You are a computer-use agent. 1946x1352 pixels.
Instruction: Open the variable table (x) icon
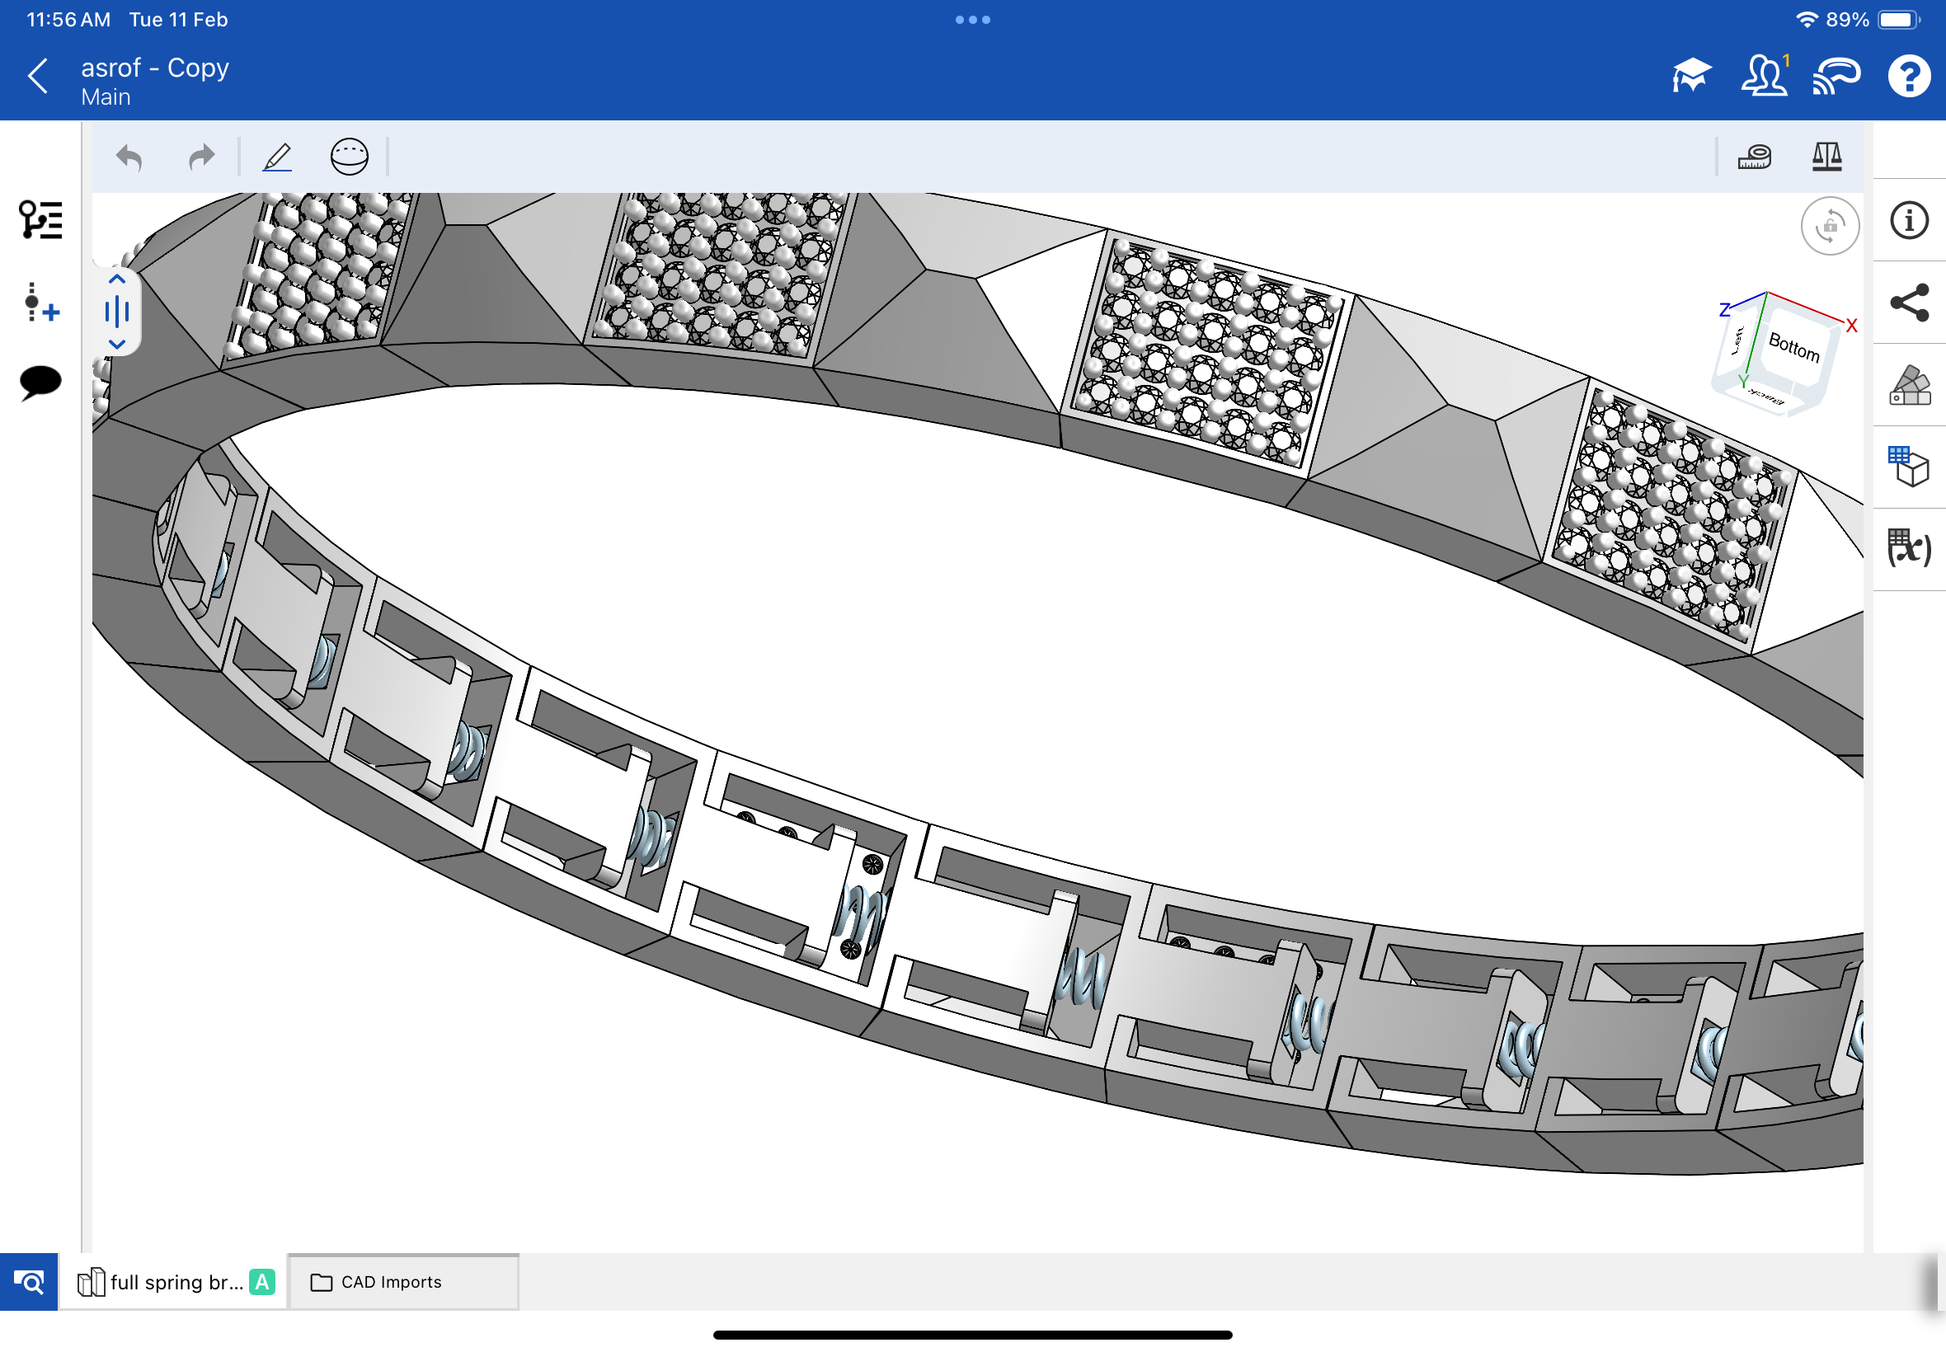(1909, 548)
